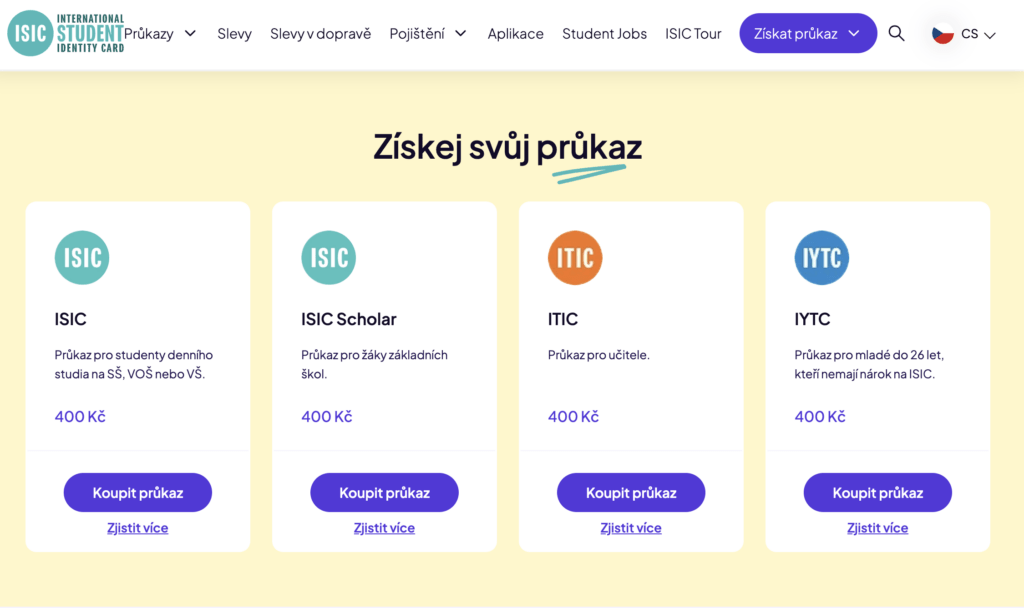Image resolution: width=1024 pixels, height=608 pixels.
Task: Click Zjistit více under ISIC Scholar
Action: [x=384, y=528]
